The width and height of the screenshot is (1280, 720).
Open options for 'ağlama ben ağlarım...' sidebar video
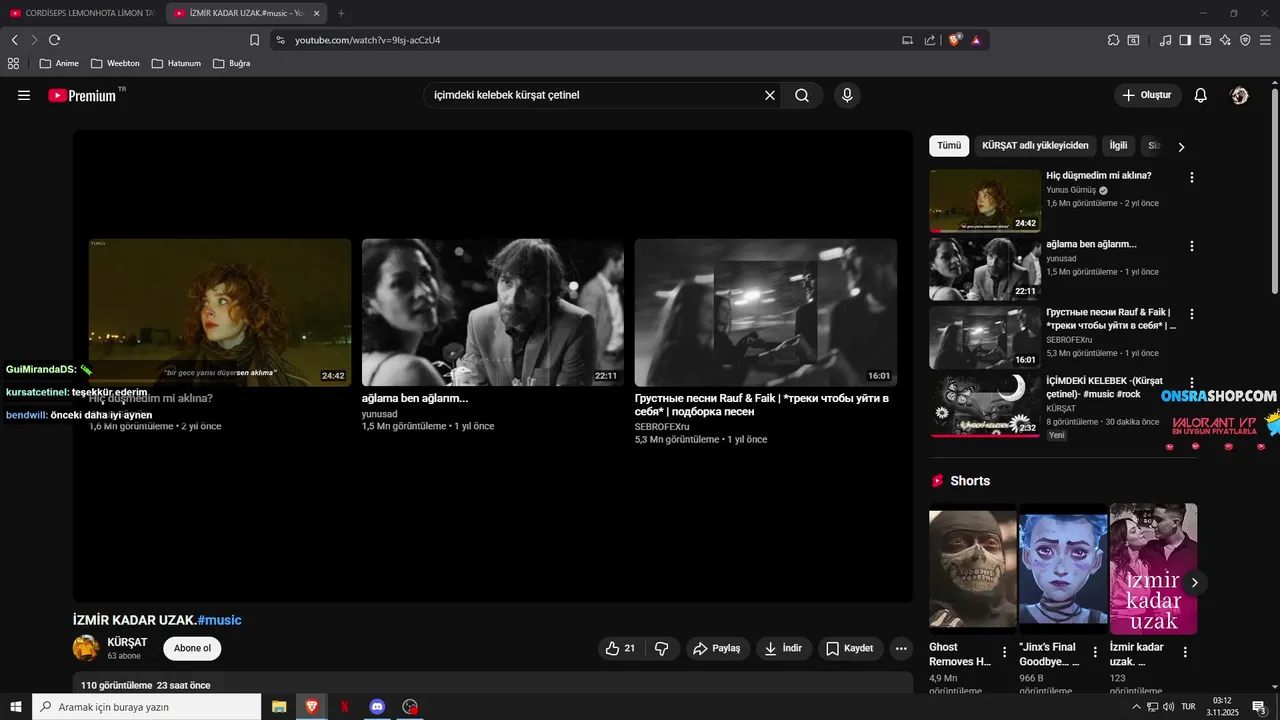point(1191,245)
